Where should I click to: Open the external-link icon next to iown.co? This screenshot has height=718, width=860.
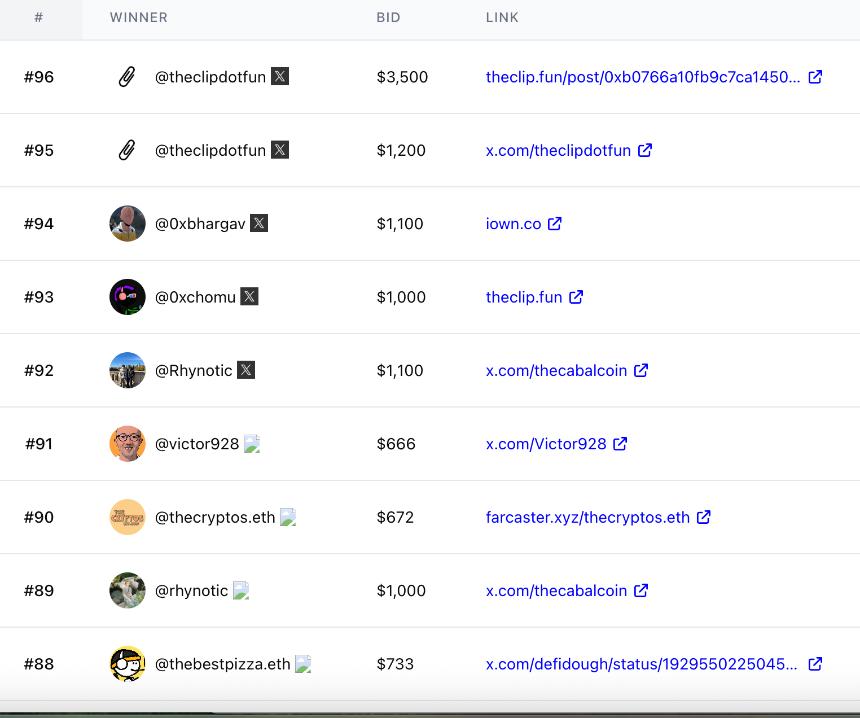click(x=557, y=224)
